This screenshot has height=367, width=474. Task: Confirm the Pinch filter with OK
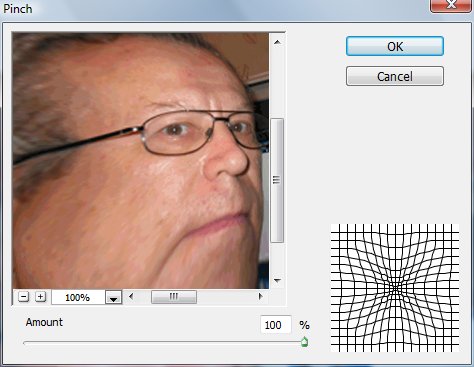pos(395,46)
